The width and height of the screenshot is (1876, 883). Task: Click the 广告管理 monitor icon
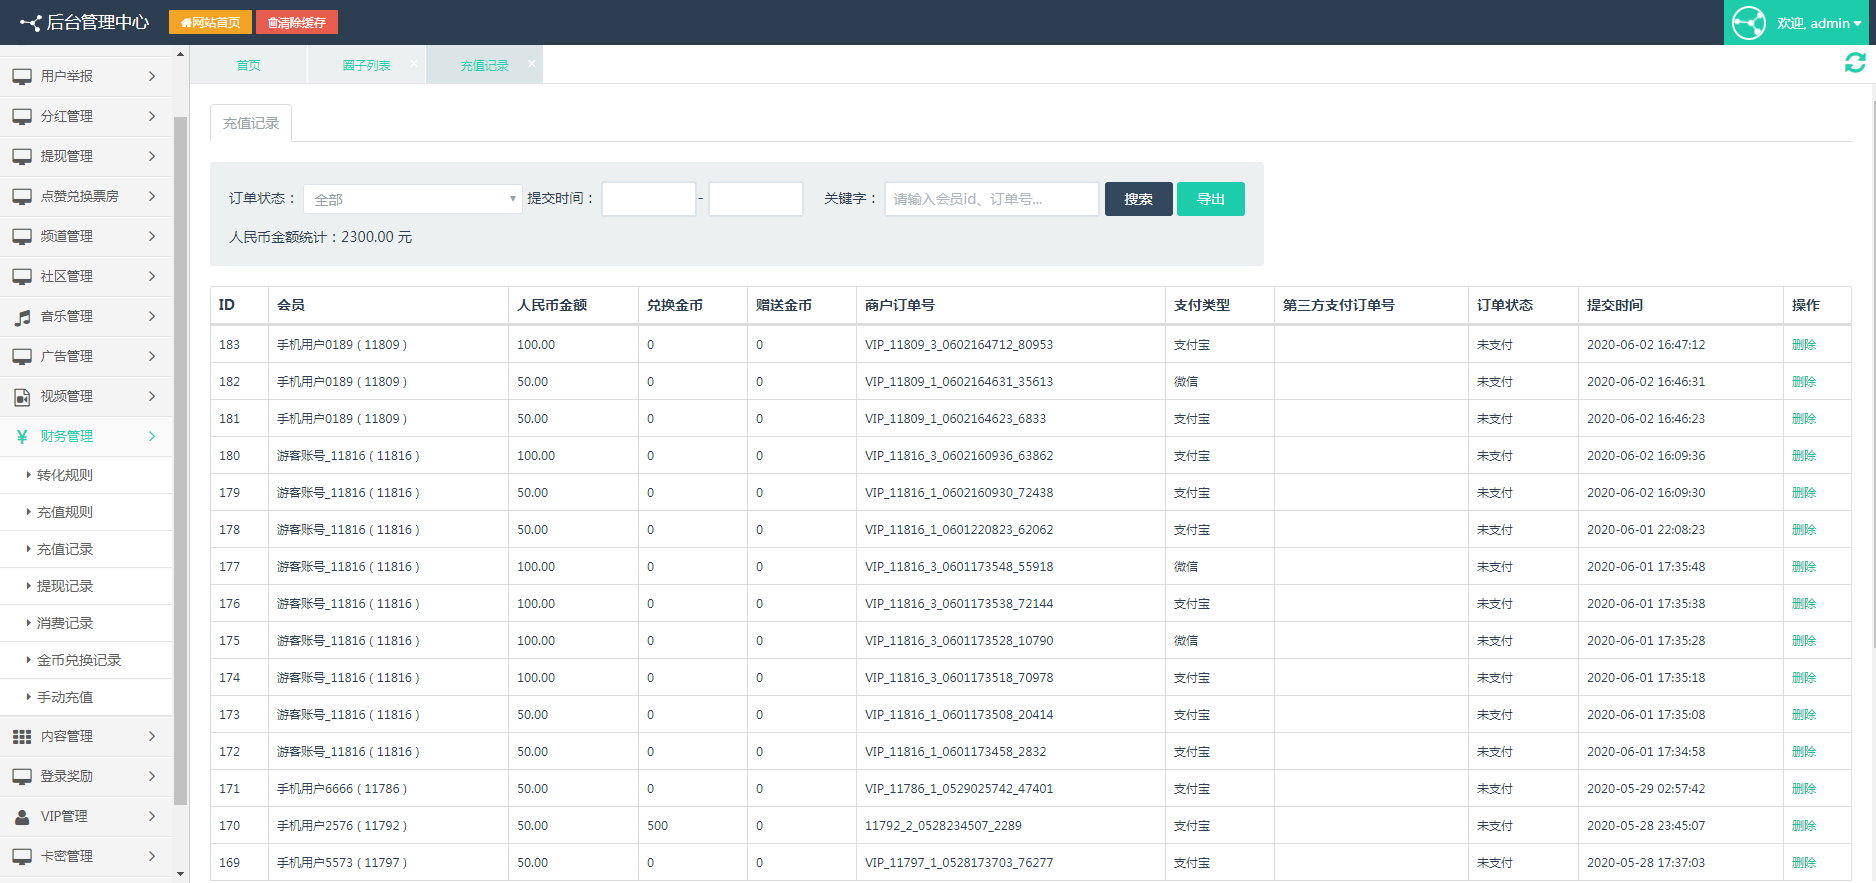point(22,356)
